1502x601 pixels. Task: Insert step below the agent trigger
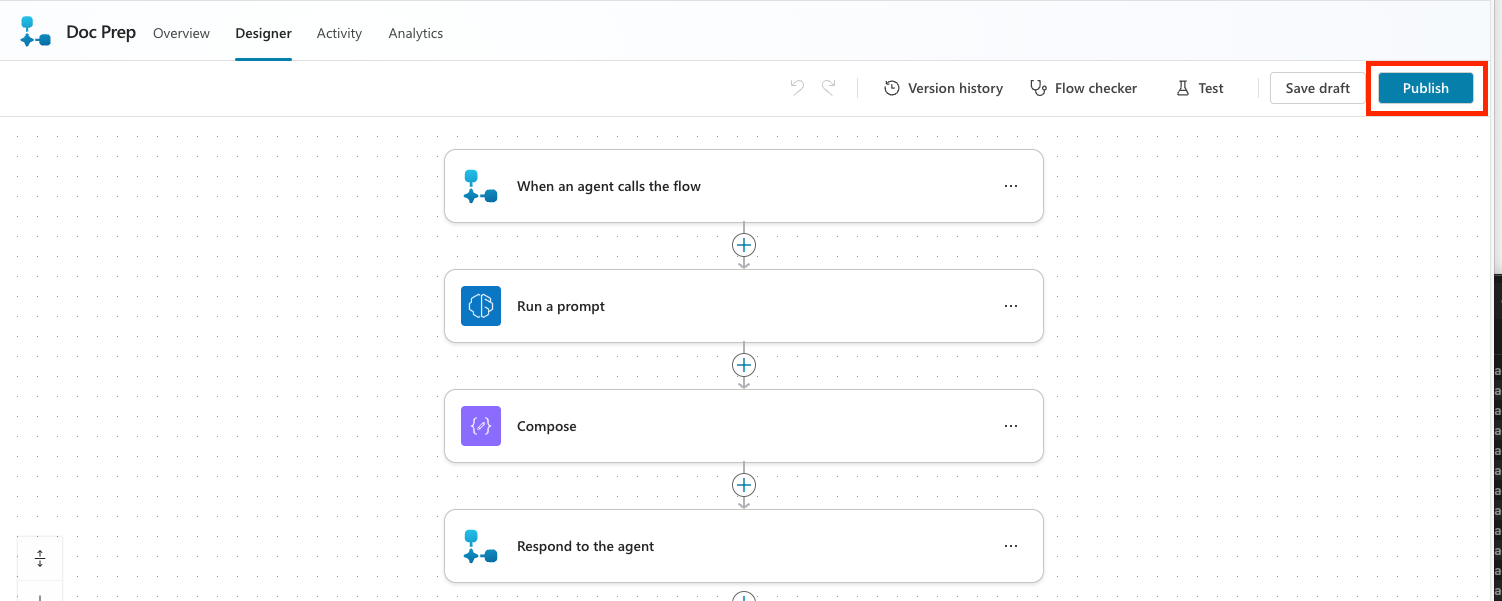pos(744,245)
